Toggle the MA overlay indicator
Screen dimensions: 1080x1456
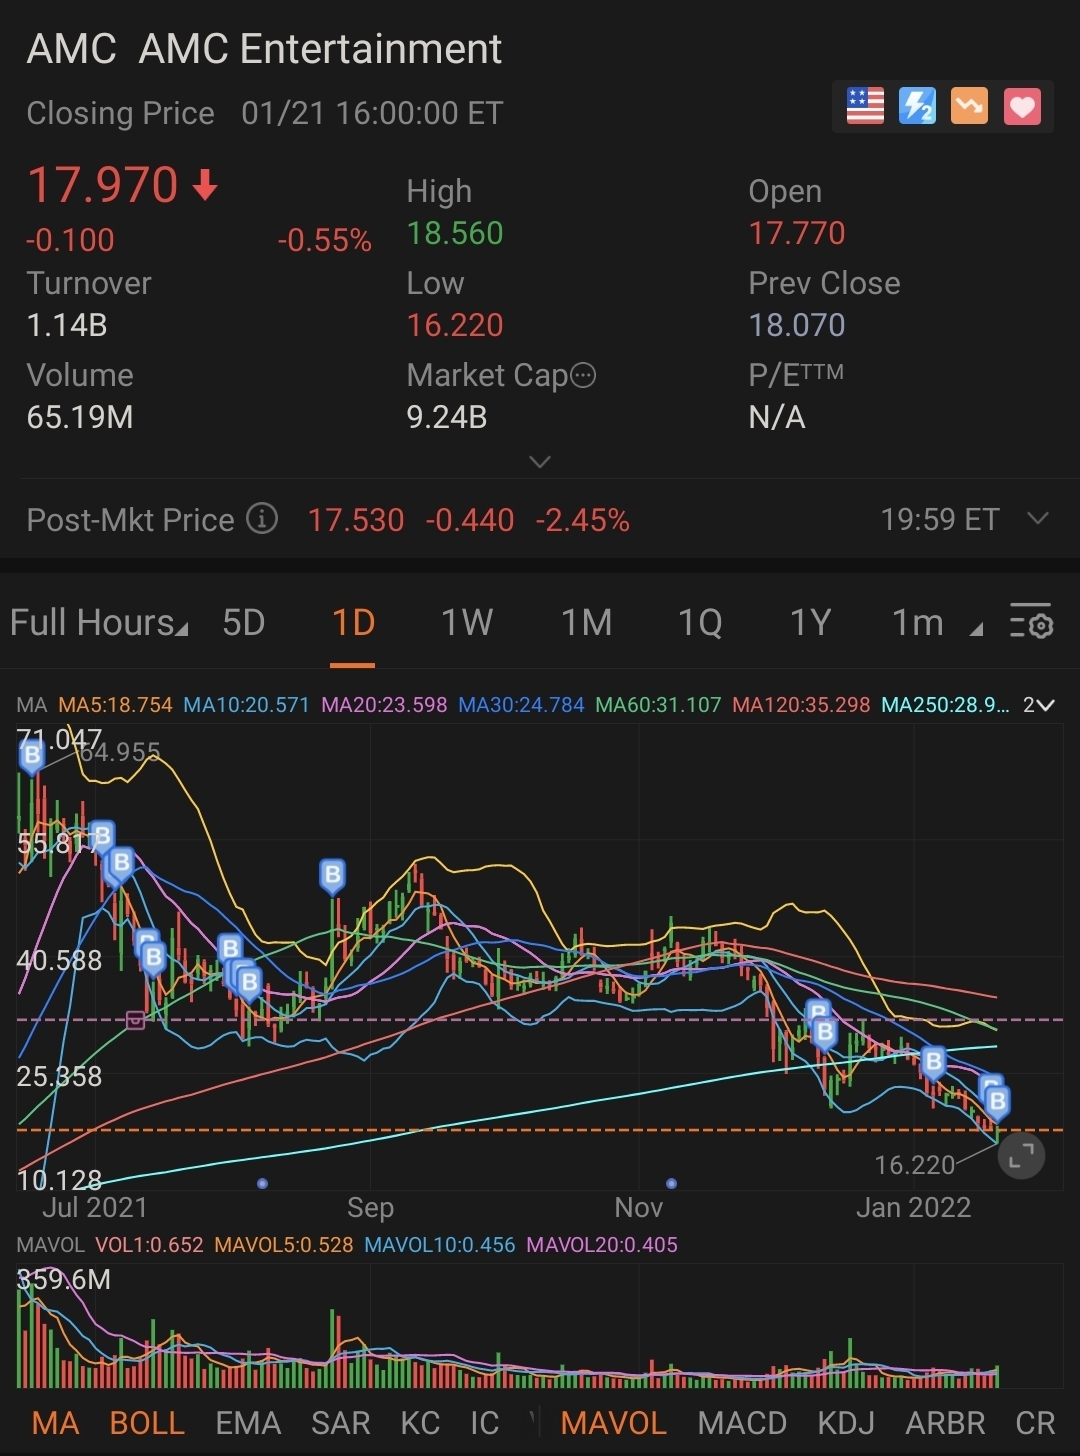55,1423
